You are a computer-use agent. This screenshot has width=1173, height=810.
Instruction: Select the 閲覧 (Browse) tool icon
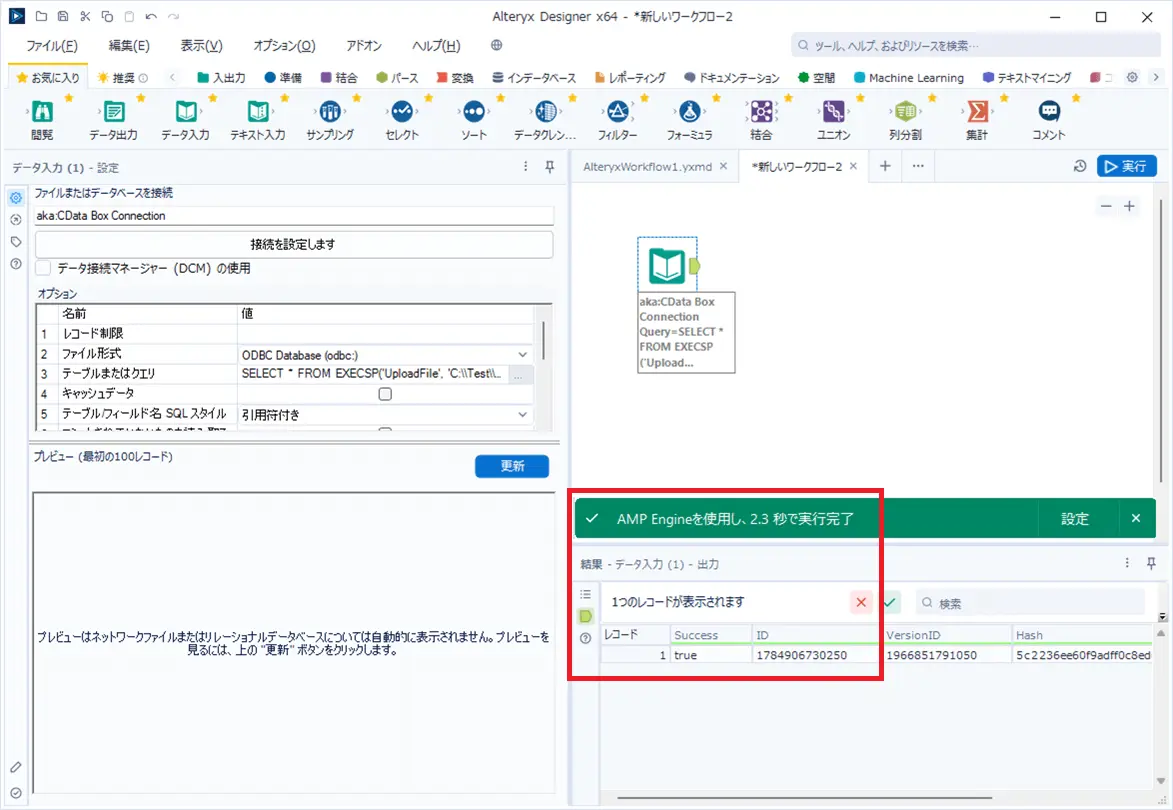42,112
